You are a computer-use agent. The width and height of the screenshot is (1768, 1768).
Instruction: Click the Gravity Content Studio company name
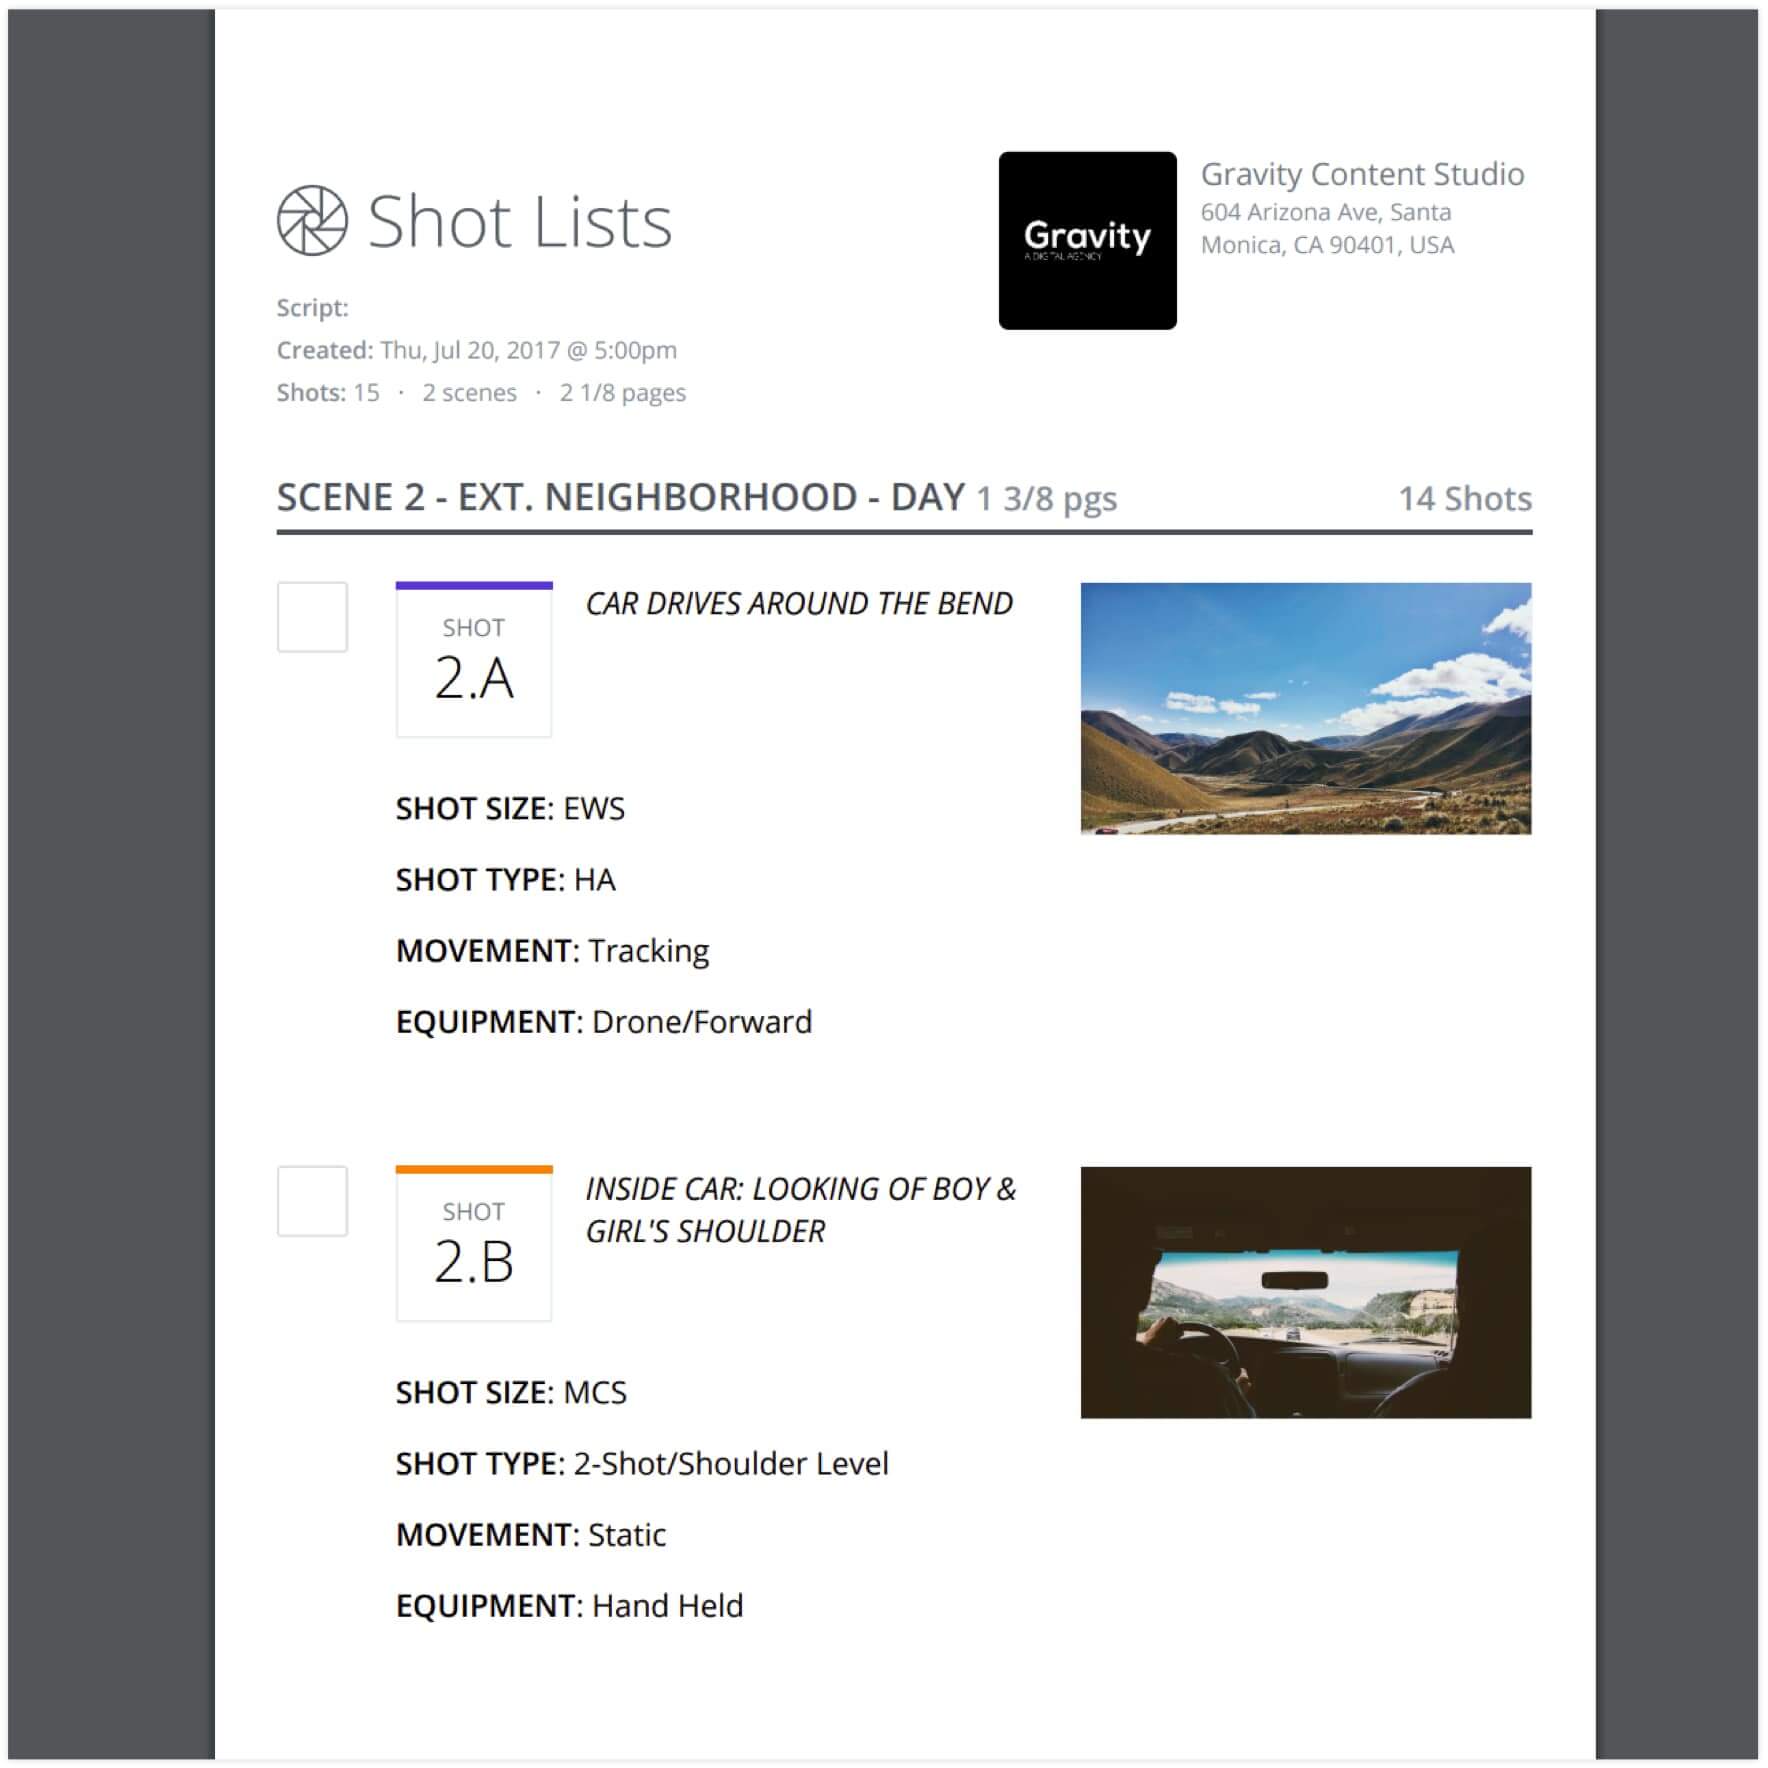pyautogui.click(x=1362, y=174)
